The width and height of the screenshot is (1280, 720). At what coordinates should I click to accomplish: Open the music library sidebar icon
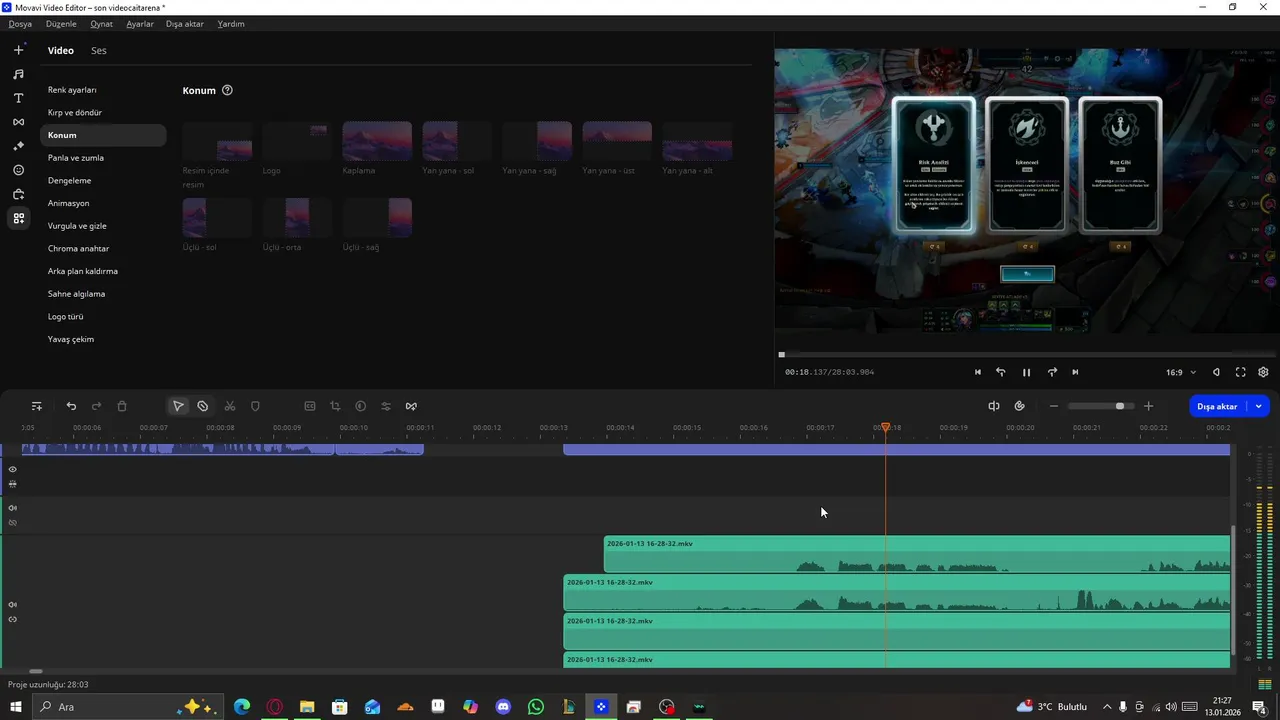18,74
